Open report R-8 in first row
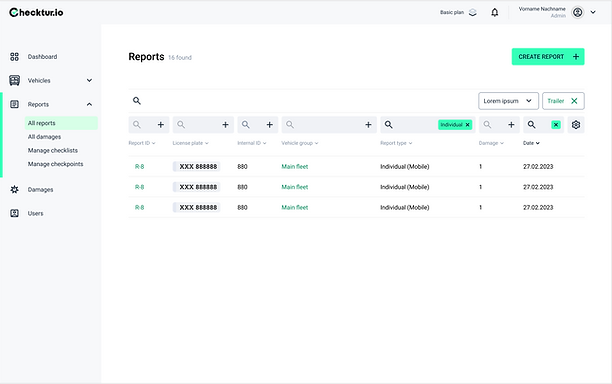Viewport: 612px width, 384px height. point(139,167)
